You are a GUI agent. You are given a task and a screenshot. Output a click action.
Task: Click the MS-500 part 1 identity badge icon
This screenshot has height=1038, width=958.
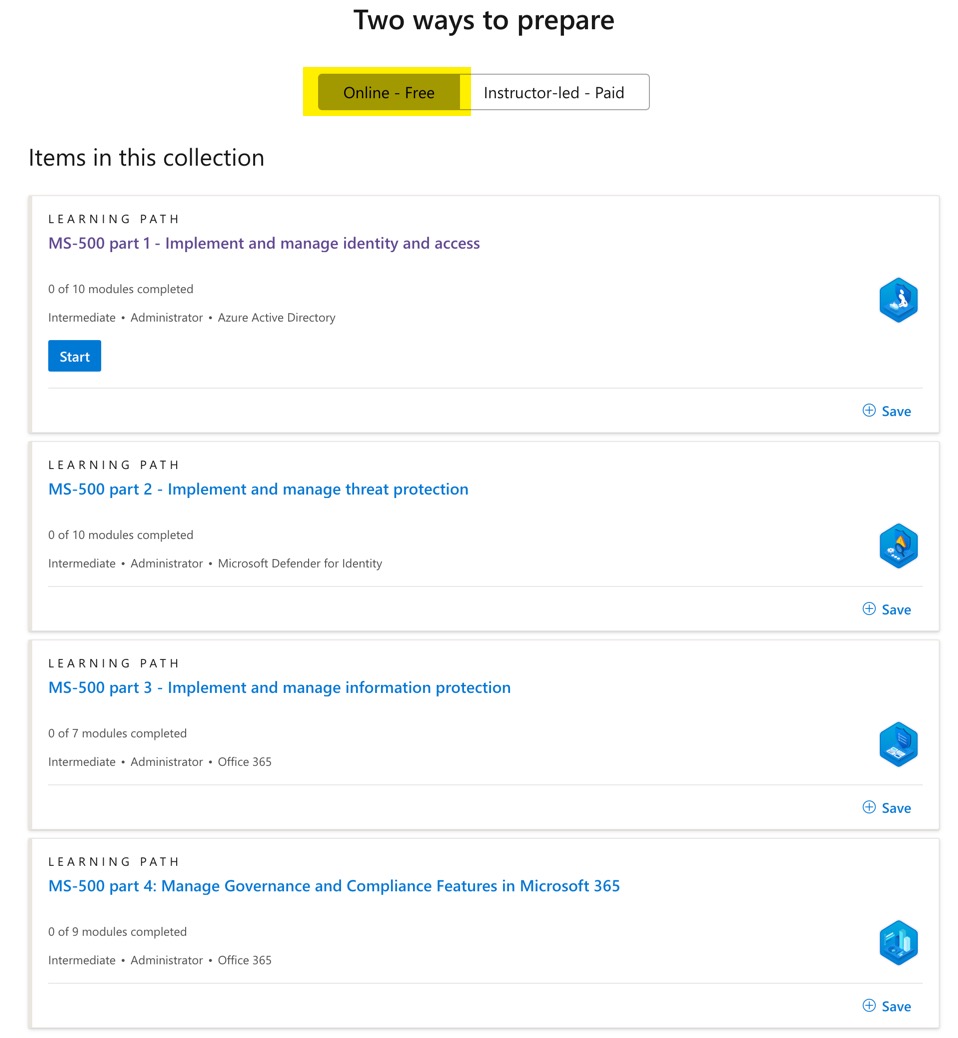[x=897, y=299]
